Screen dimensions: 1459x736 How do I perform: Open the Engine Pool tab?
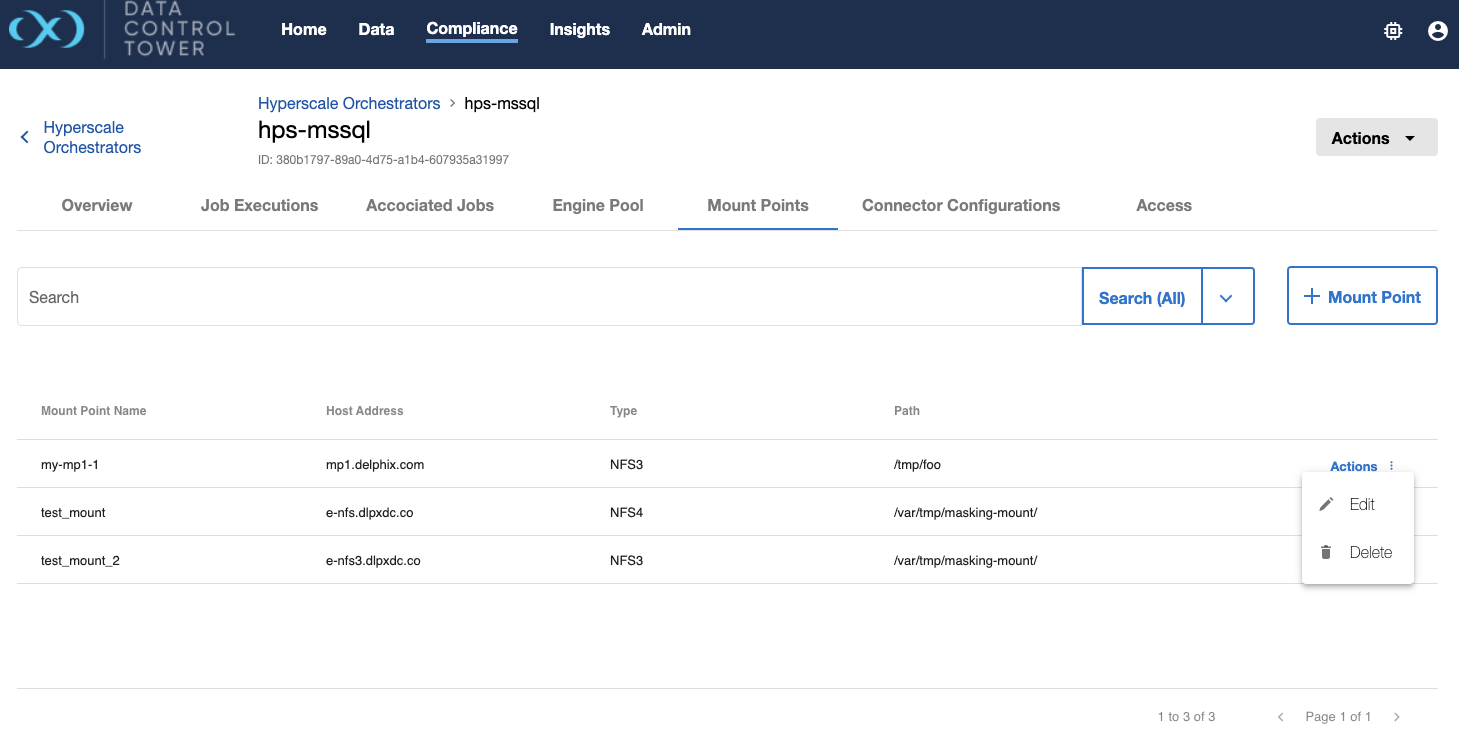[597, 205]
